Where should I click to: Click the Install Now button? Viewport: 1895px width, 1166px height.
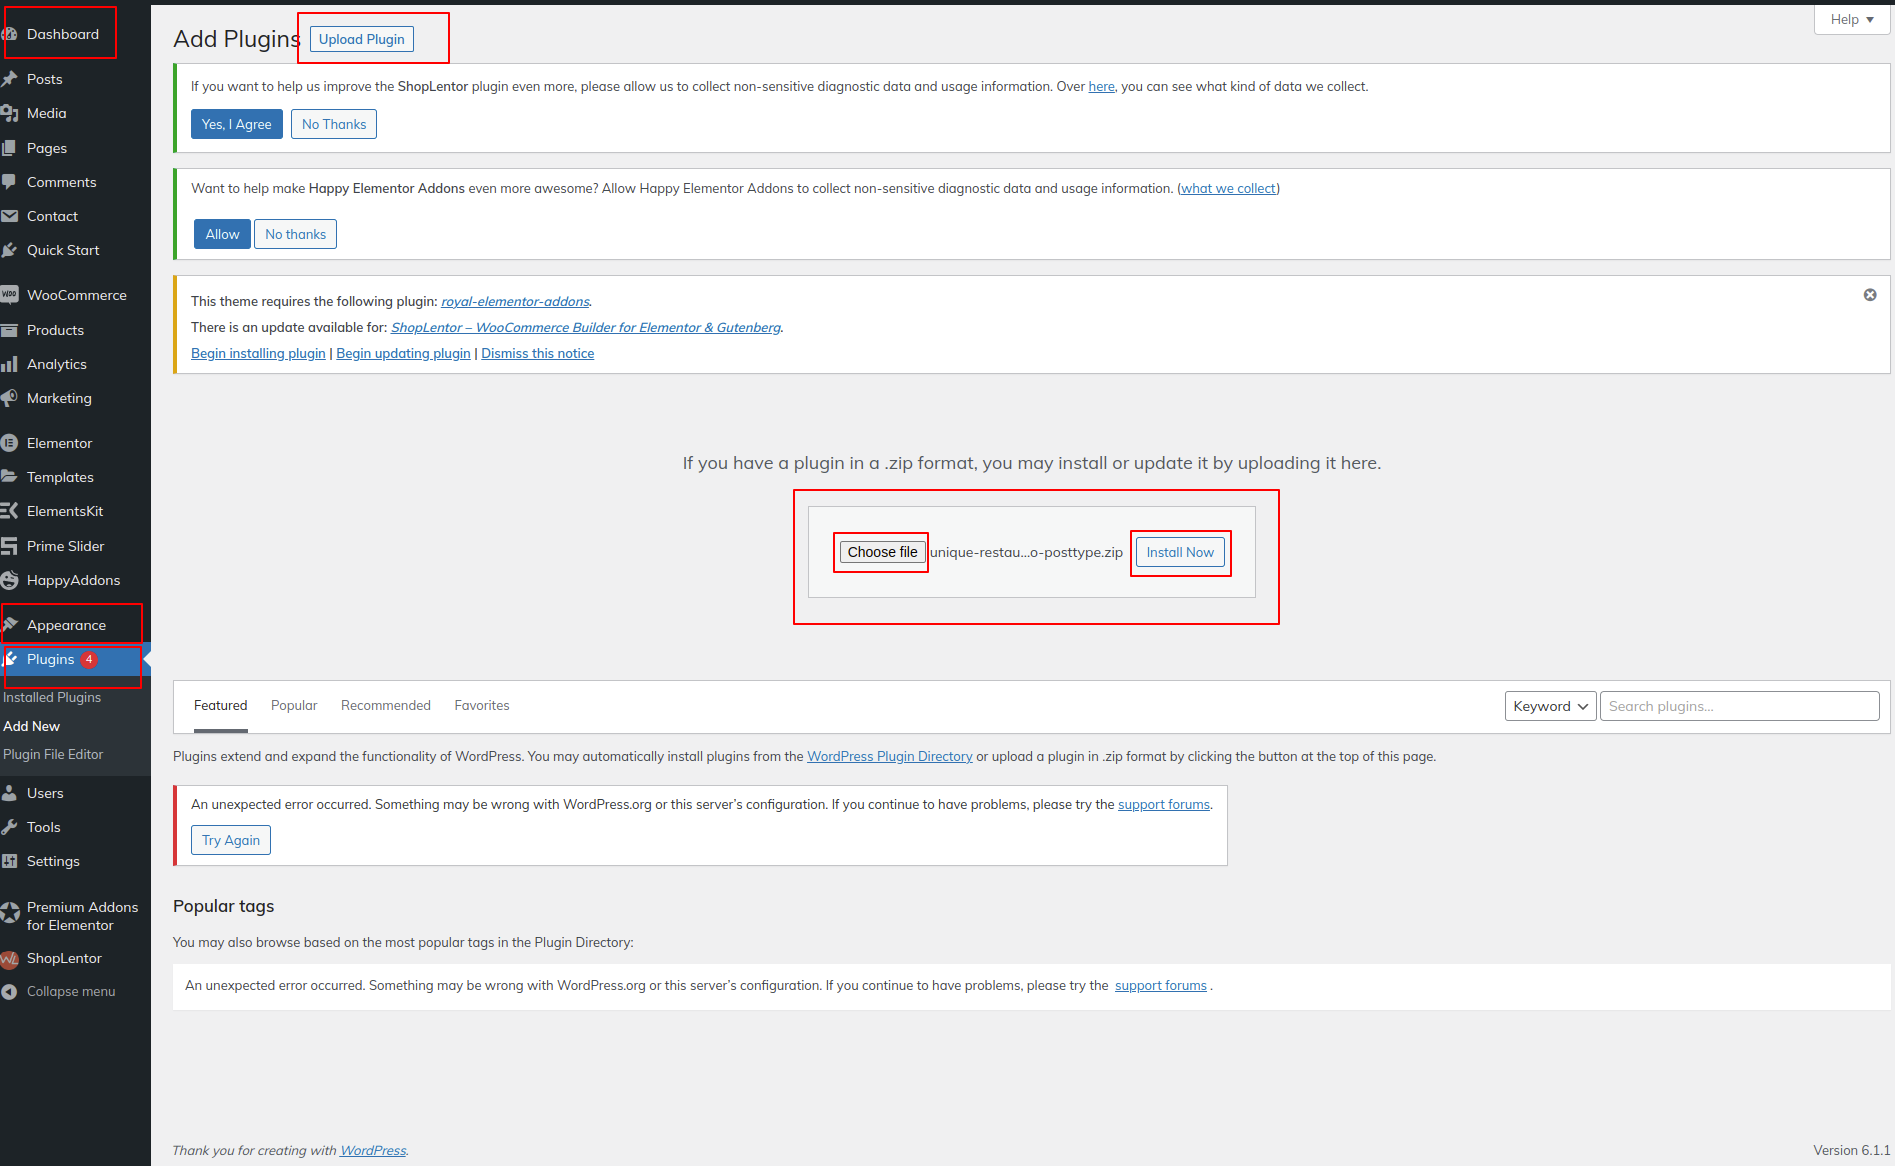(1179, 552)
